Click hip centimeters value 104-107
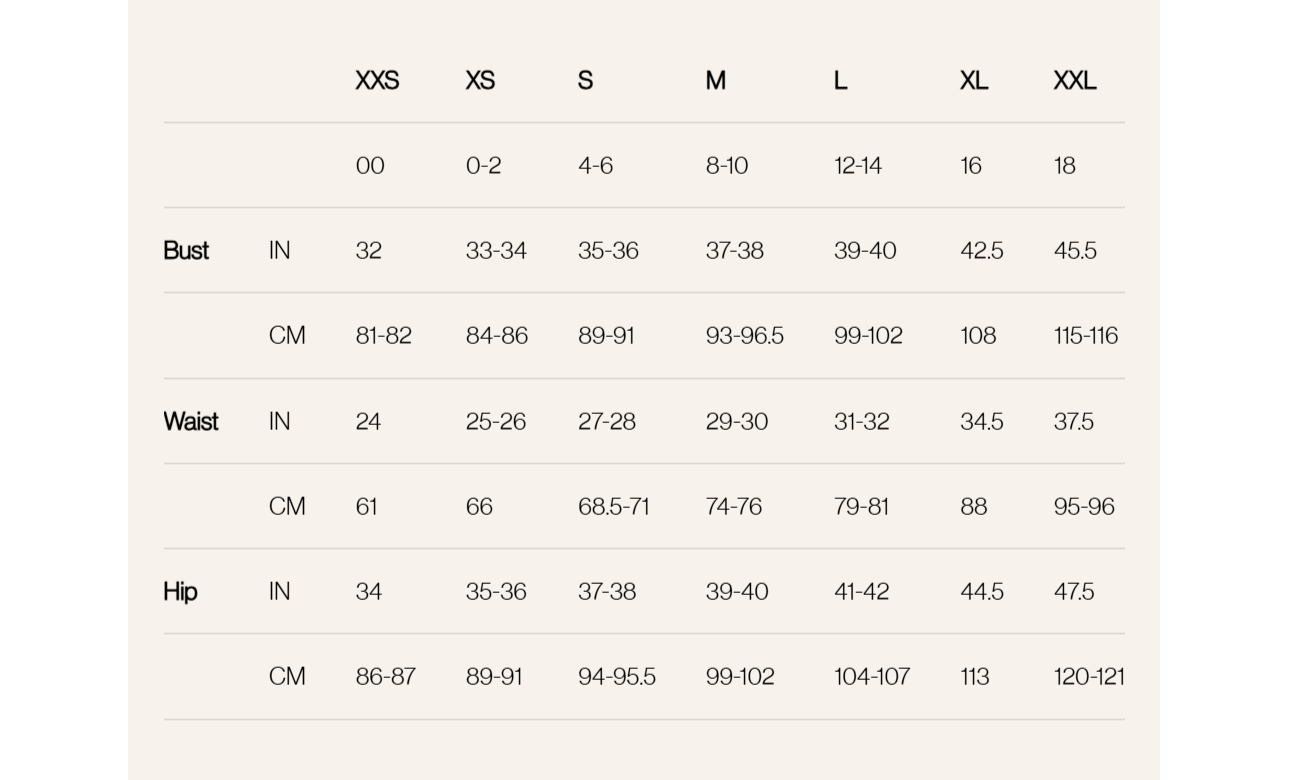This screenshot has height=780, width=1290. tap(872, 677)
